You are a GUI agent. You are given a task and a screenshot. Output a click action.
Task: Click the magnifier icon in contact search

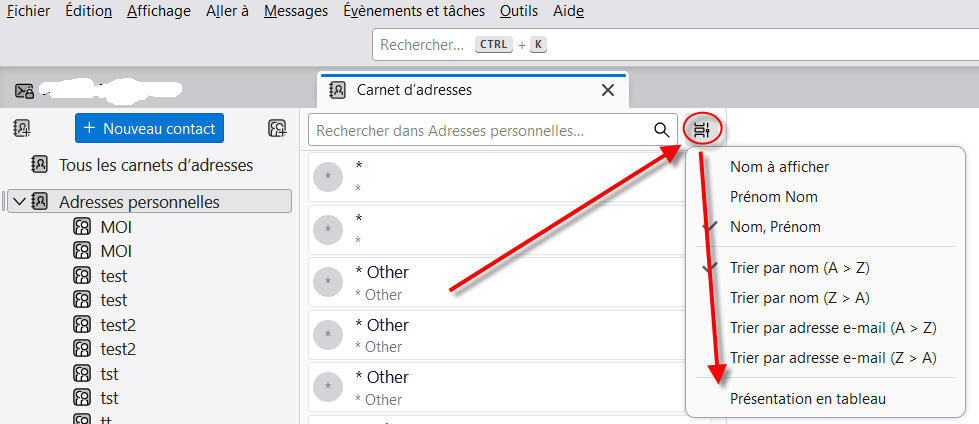point(661,129)
